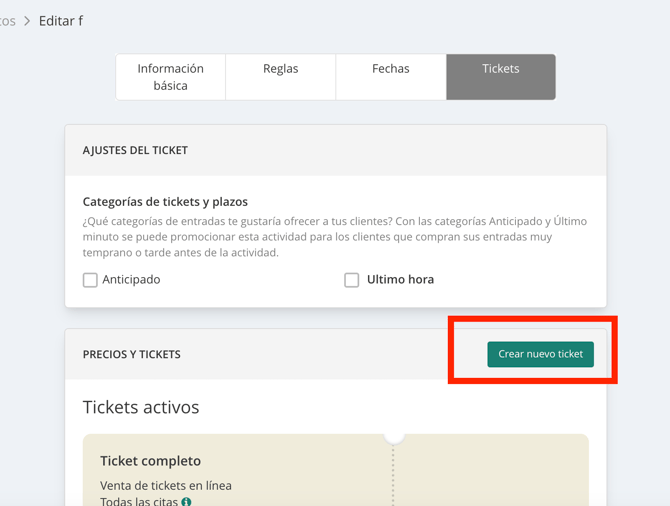Click the Tickets activos heading

(x=141, y=407)
